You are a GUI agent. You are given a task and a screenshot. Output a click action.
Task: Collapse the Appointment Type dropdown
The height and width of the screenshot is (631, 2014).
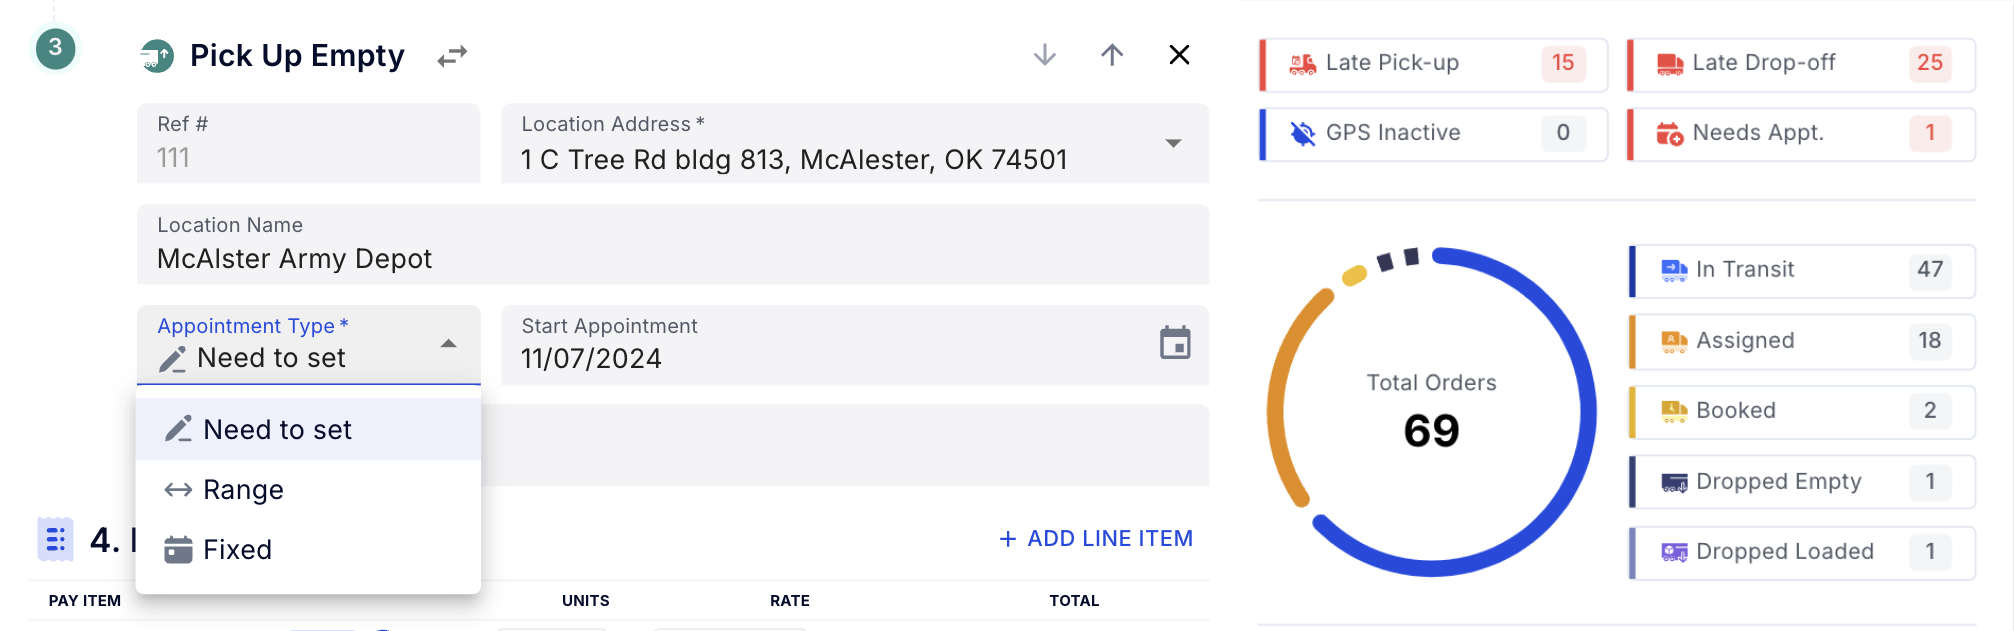click(x=449, y=344)
